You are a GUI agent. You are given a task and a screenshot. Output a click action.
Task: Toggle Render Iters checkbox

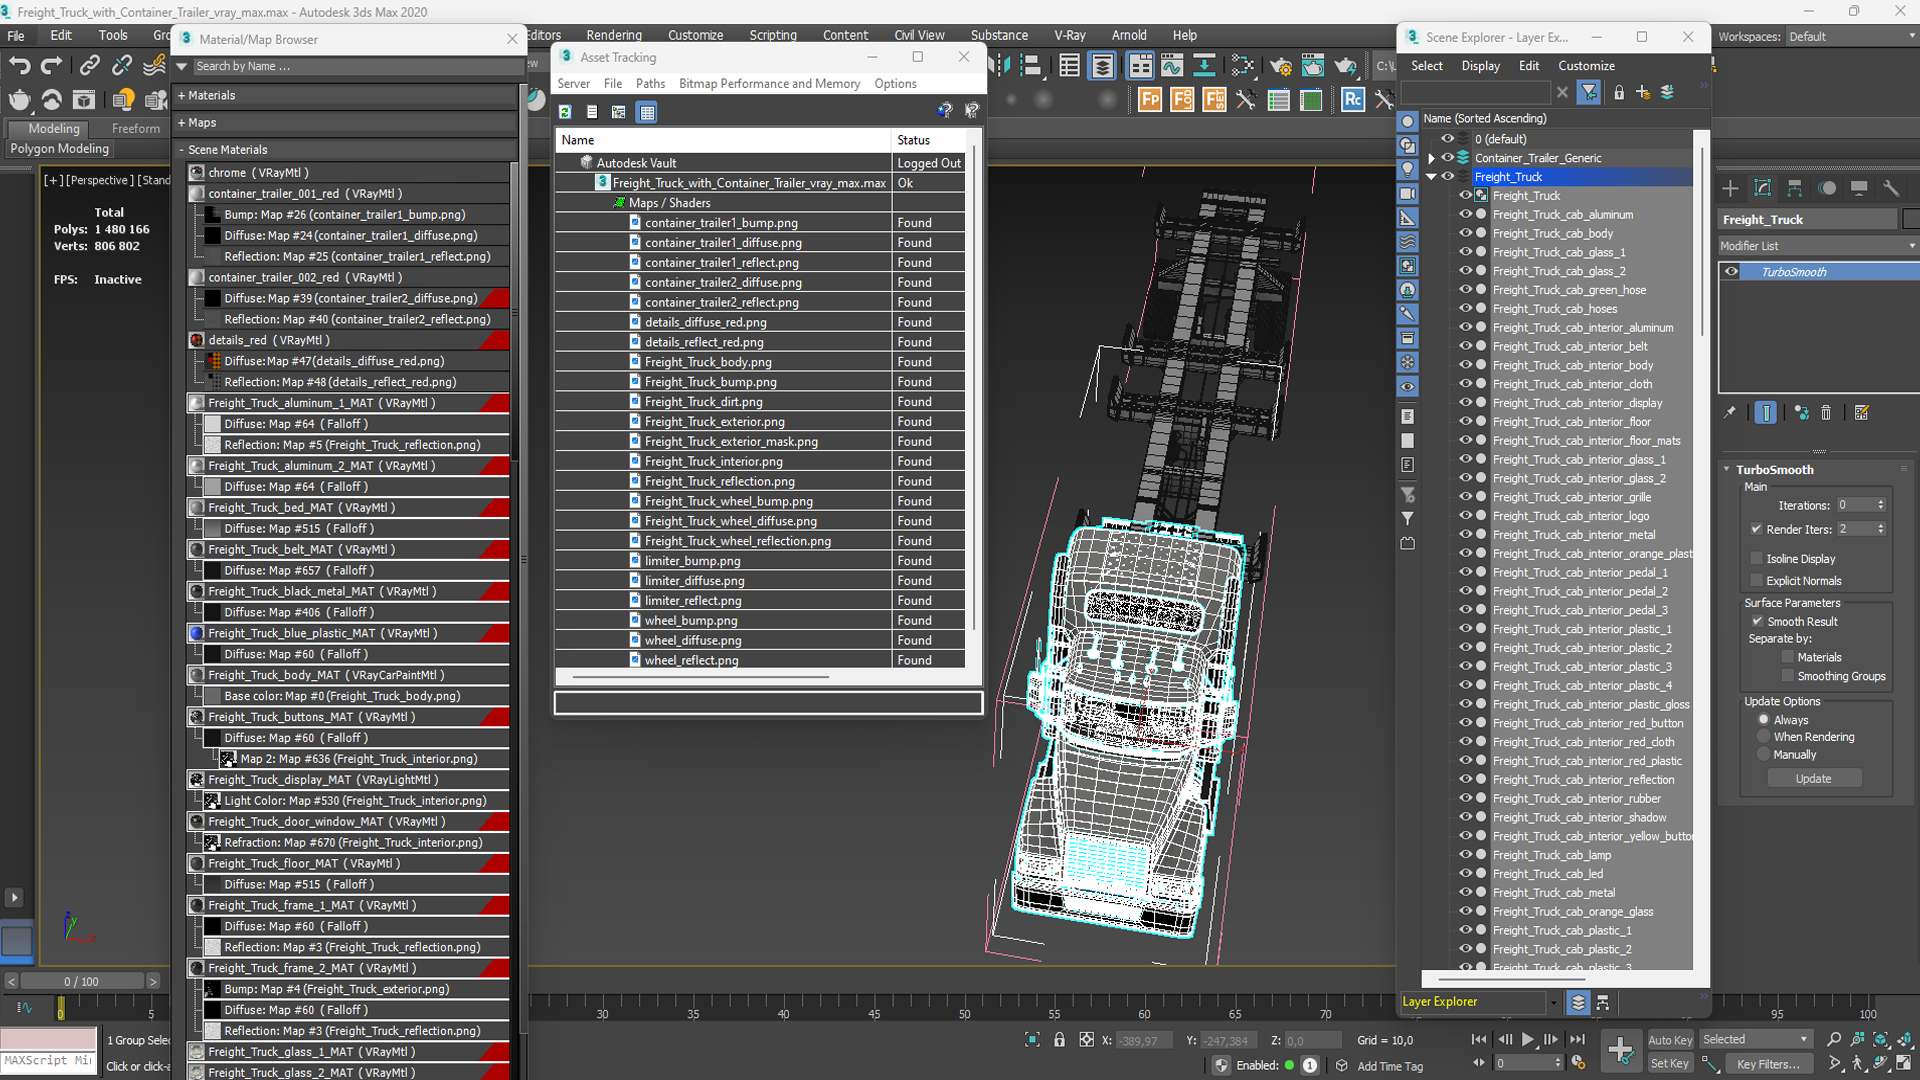pyautogui.click(x=1756, y=529)
